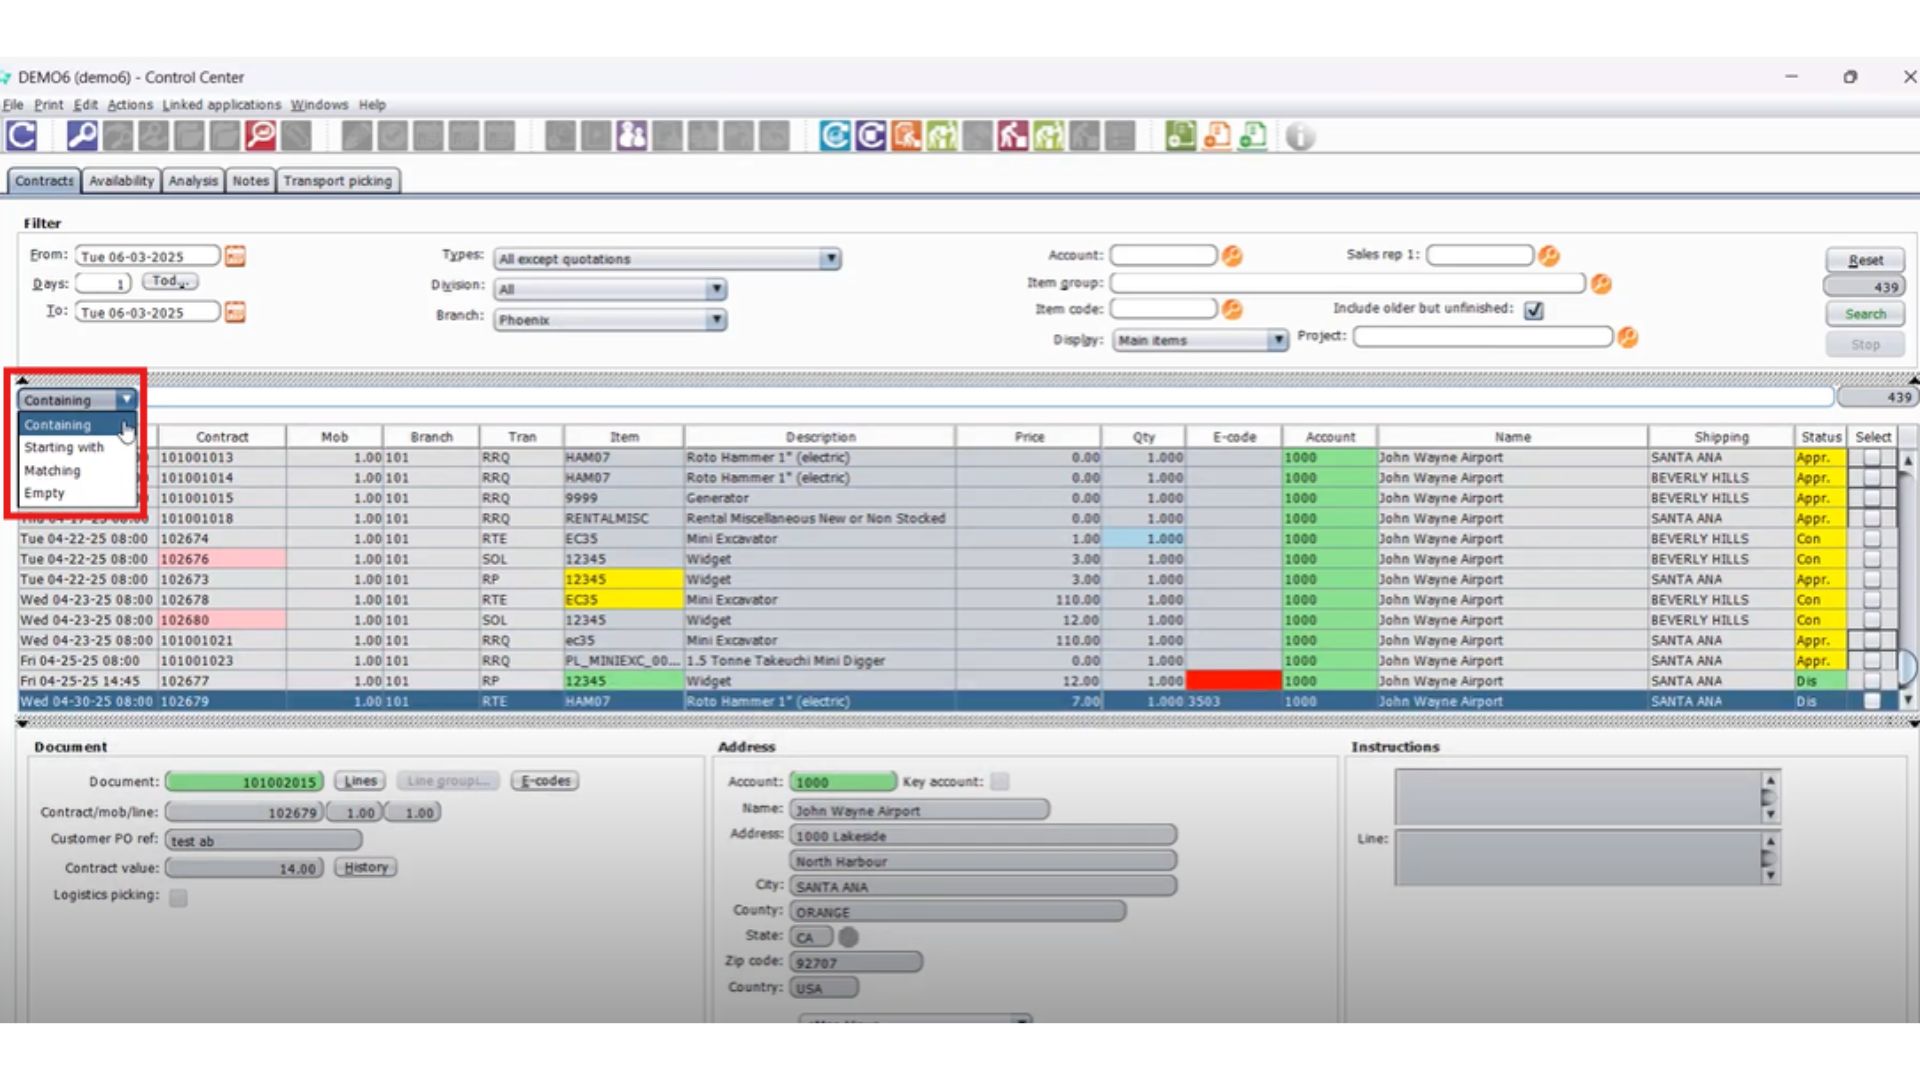
Task: Open the Branch dropdown showing Phoenix
Action: 716,320
